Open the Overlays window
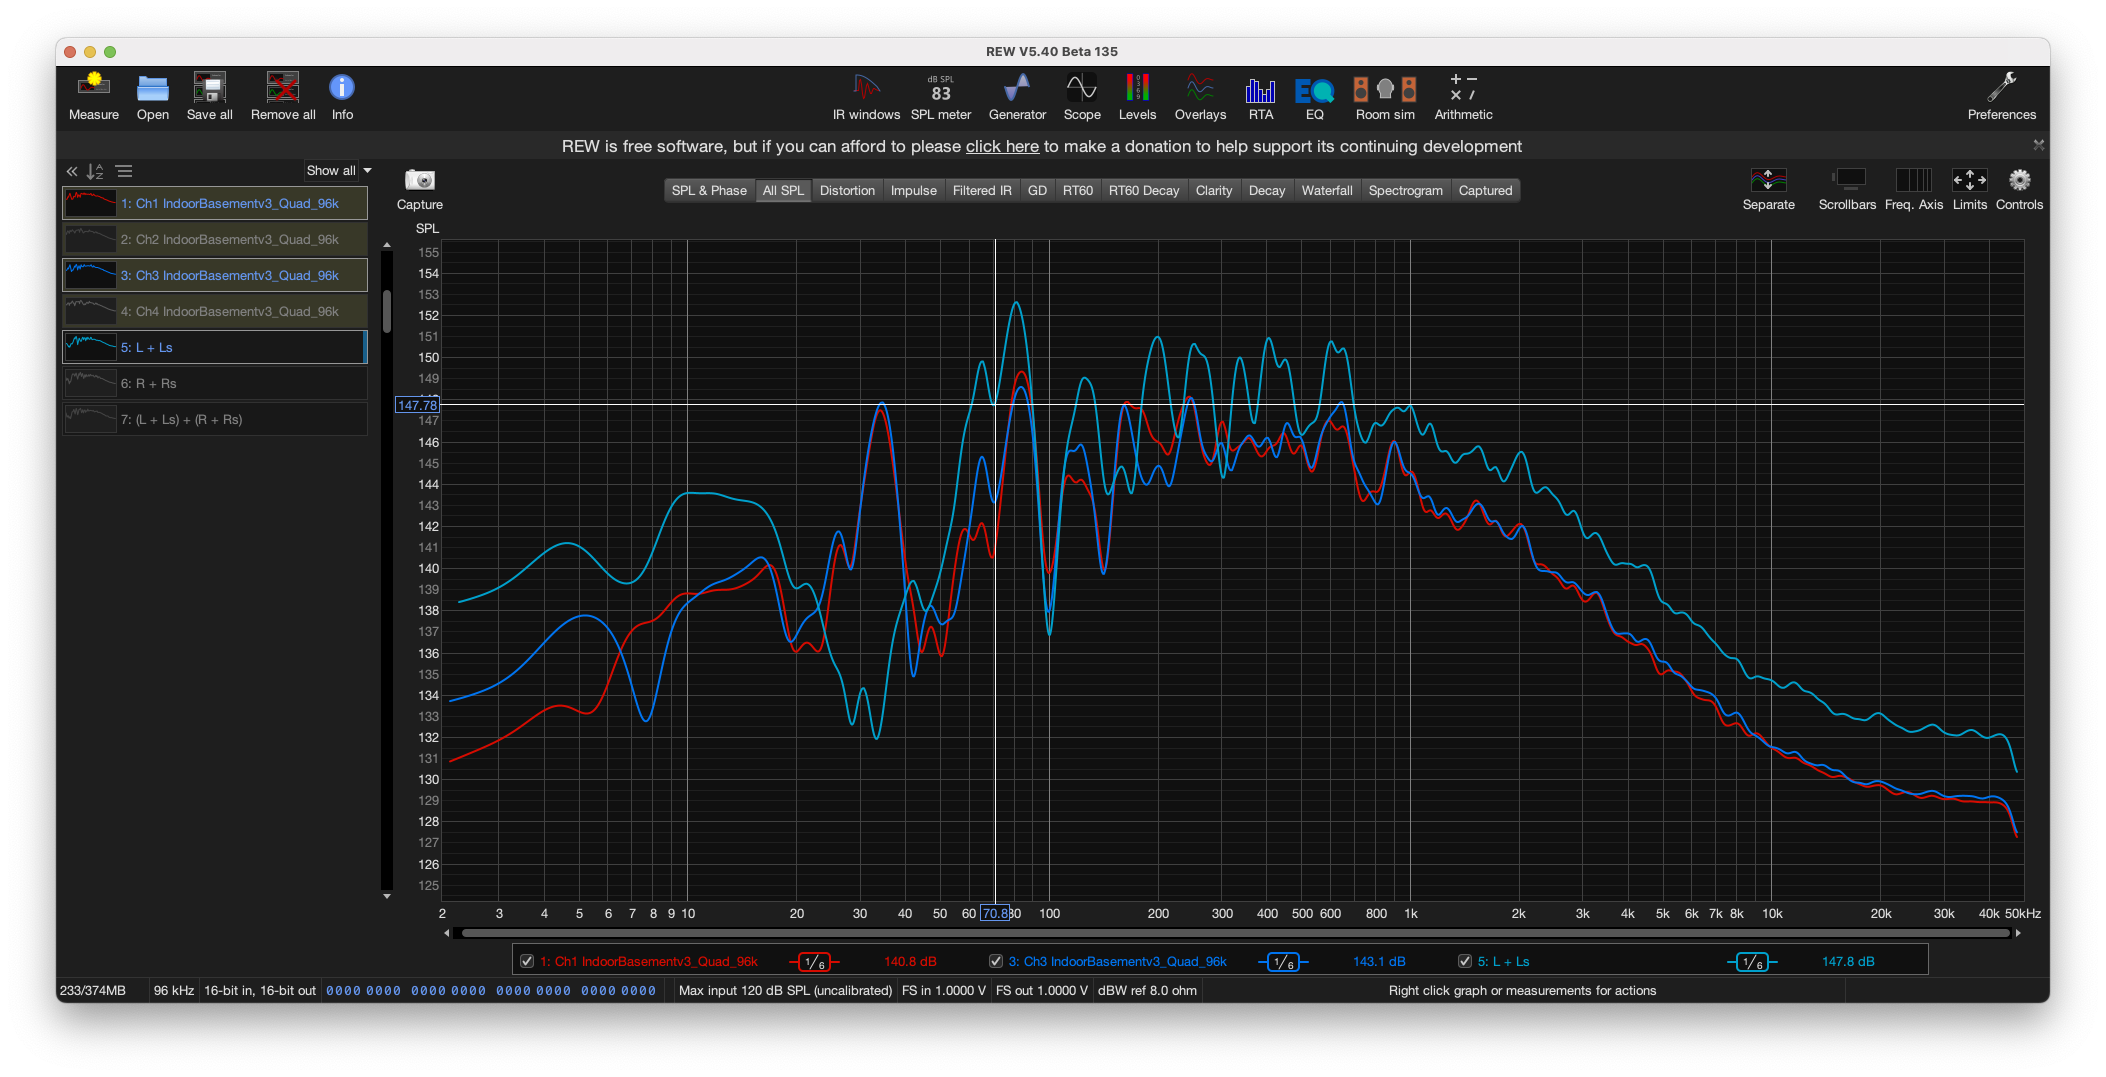 tap(1200, 97)
